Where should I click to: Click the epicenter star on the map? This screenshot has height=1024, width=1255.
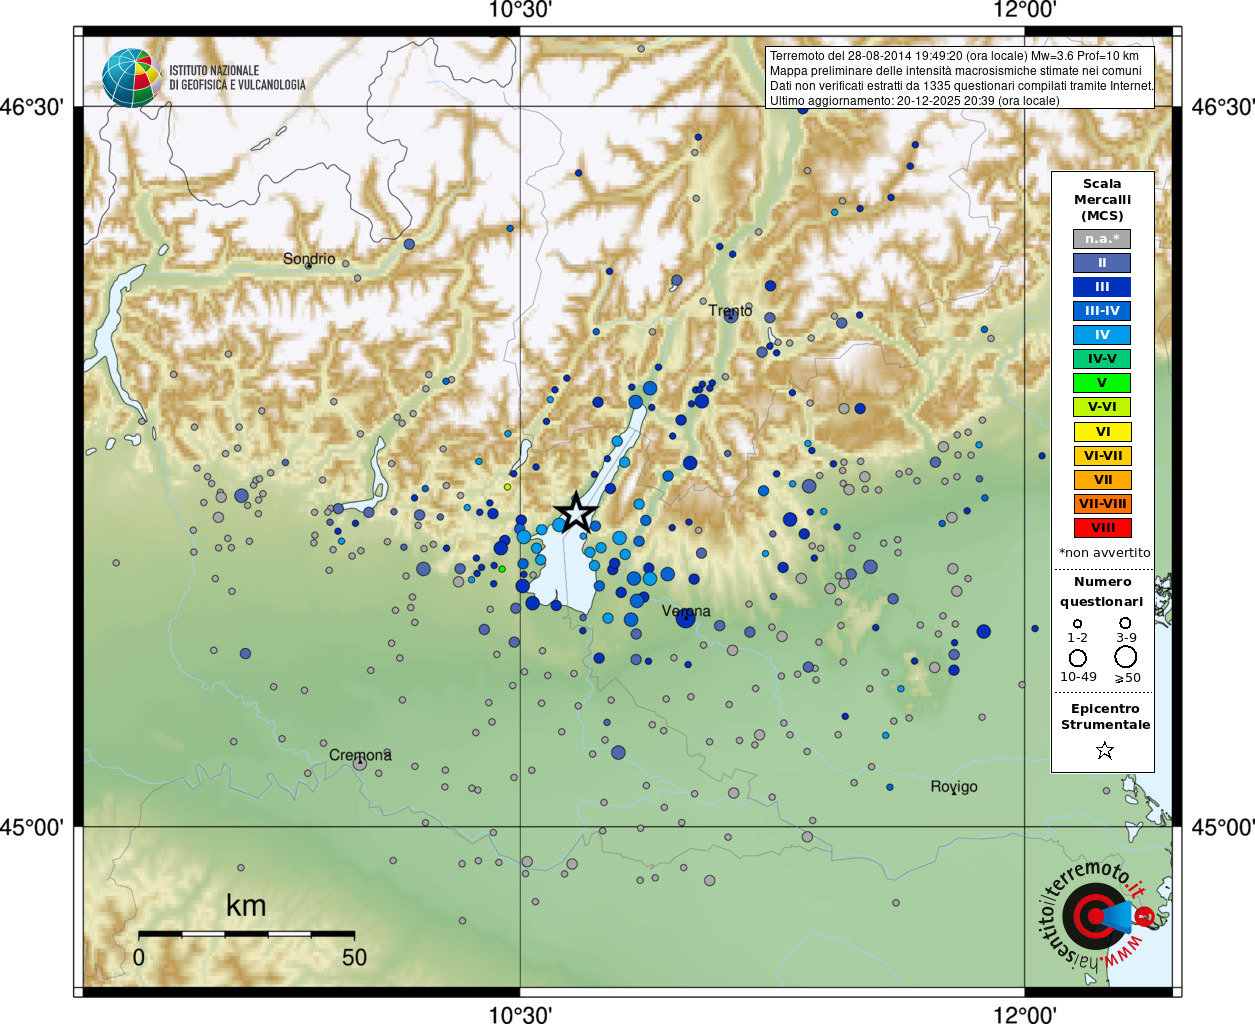576,512
